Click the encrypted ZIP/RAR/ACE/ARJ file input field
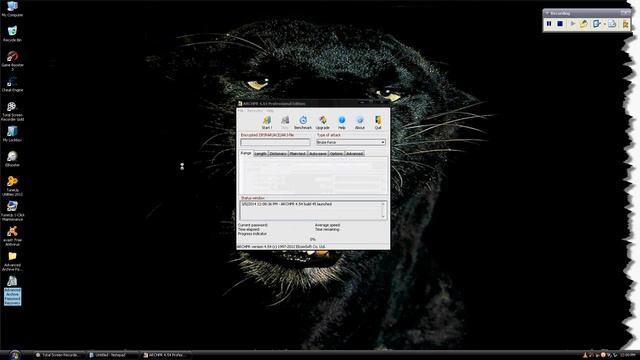 point(276,142)
